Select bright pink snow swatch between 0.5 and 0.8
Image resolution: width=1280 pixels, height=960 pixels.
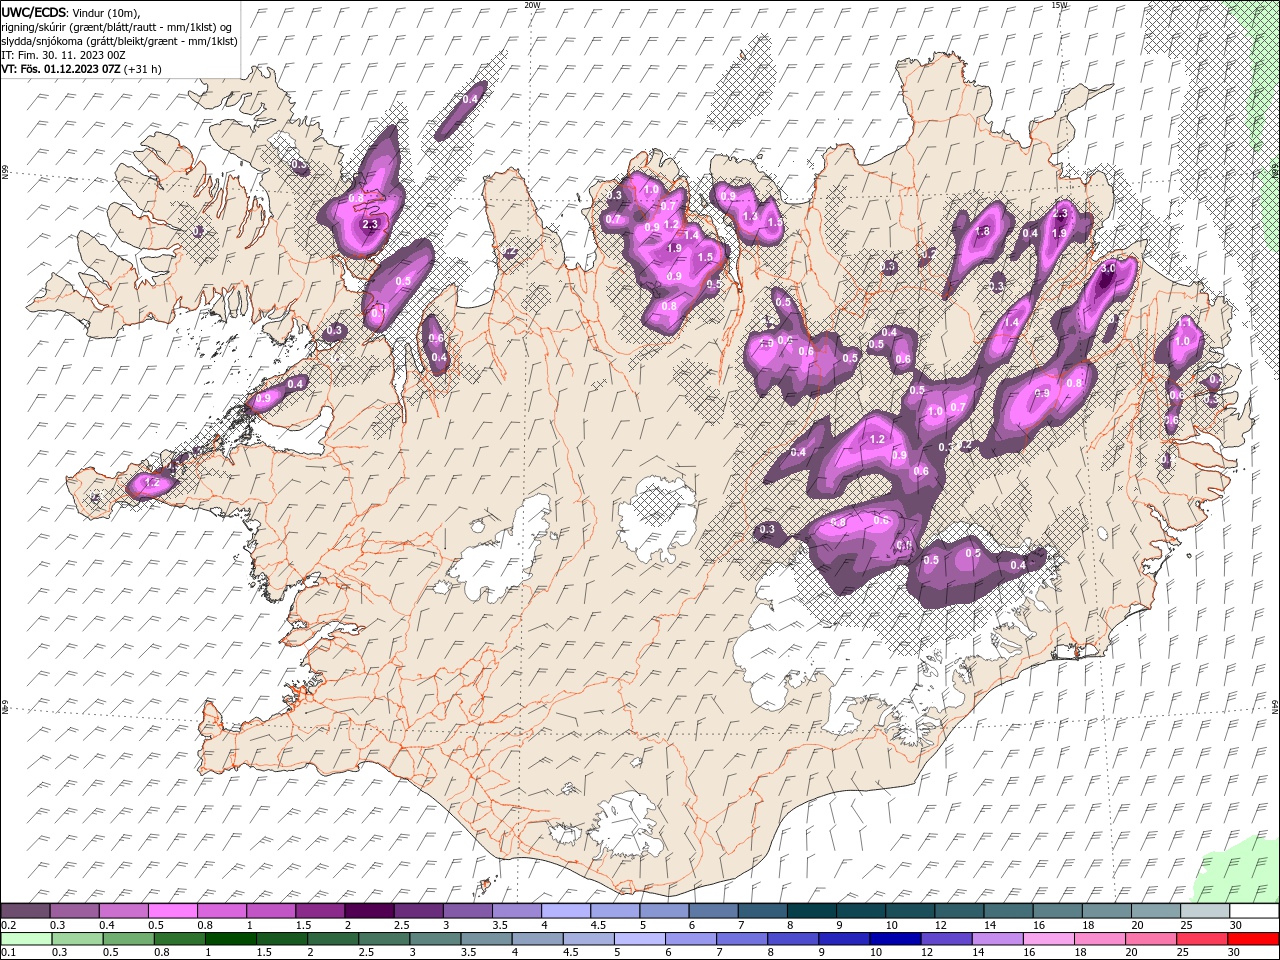coord(173,910)
